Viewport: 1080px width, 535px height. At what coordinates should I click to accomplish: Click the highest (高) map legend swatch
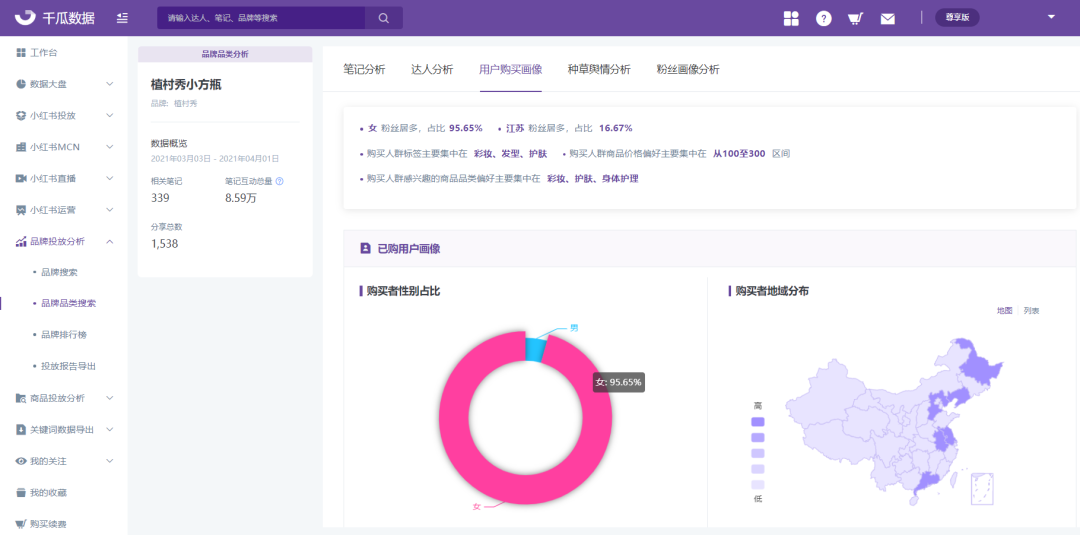[758, 422]
